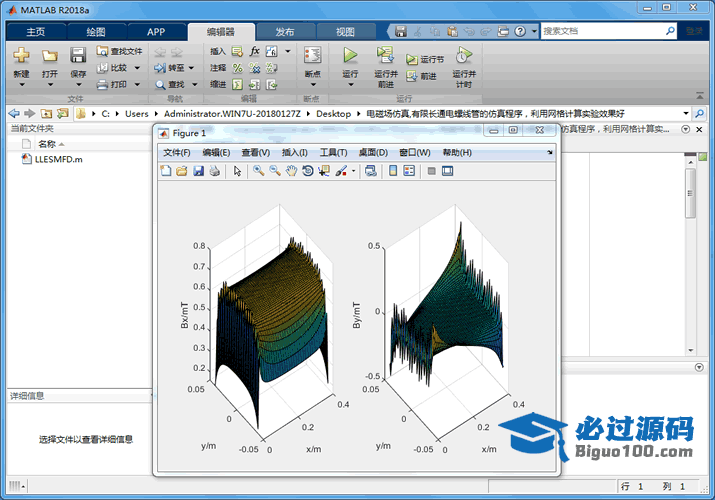
Task: Activate the Zoom Out magnifier tool
Action: pyautogui.click(x=275, y=171)
